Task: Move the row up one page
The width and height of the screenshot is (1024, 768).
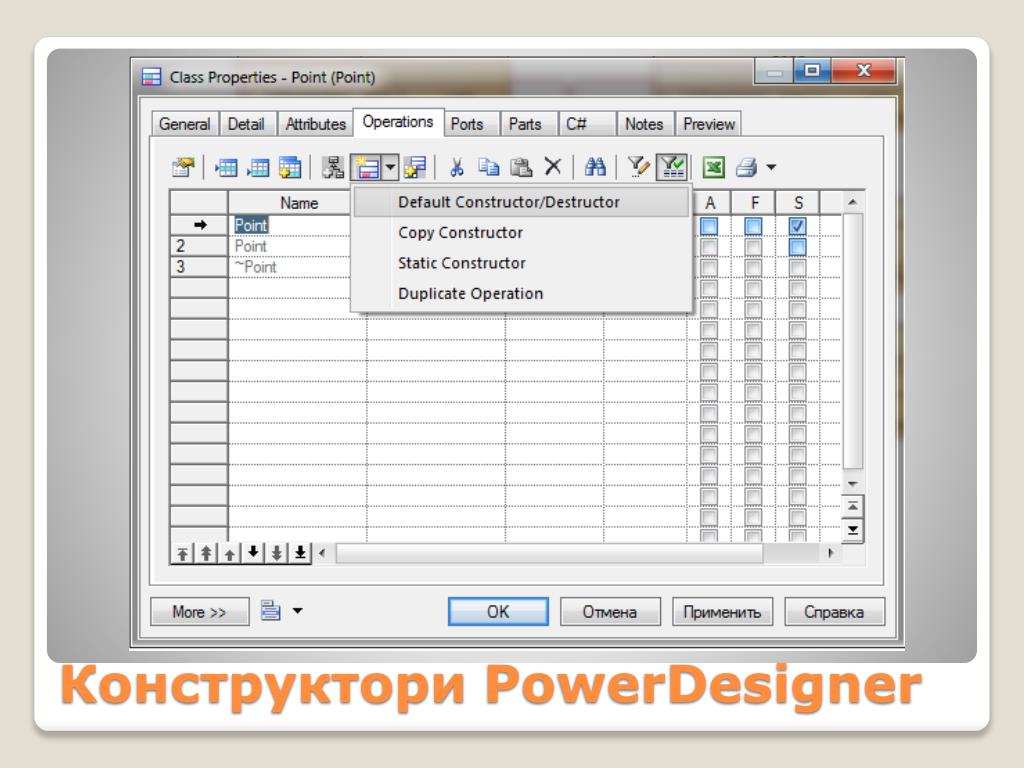Action: pyautogui.click(x=206, y=554)
